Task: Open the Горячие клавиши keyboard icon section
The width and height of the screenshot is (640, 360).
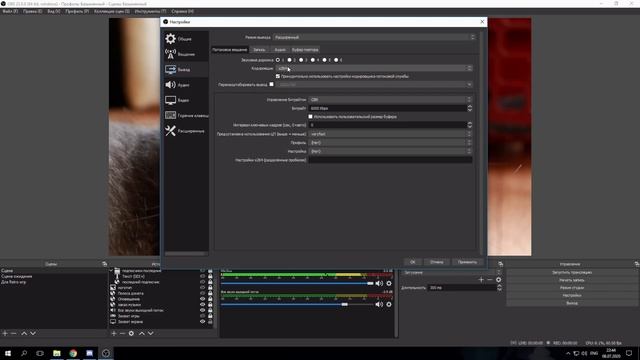Action: 171,116
